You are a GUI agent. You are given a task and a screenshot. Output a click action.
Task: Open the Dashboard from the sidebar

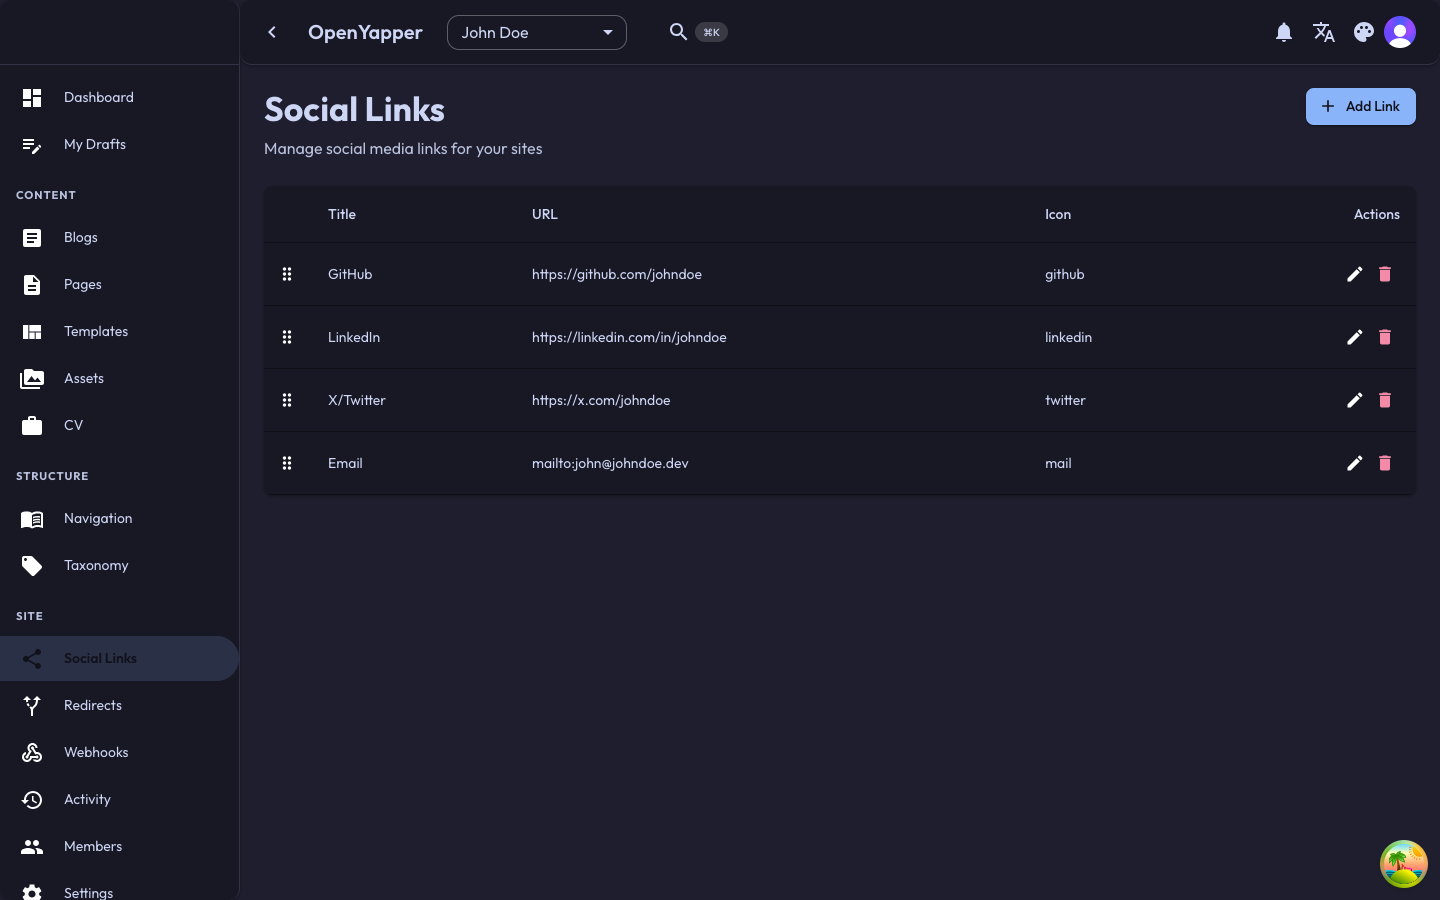pyautogui.click(x=99, y=97)
